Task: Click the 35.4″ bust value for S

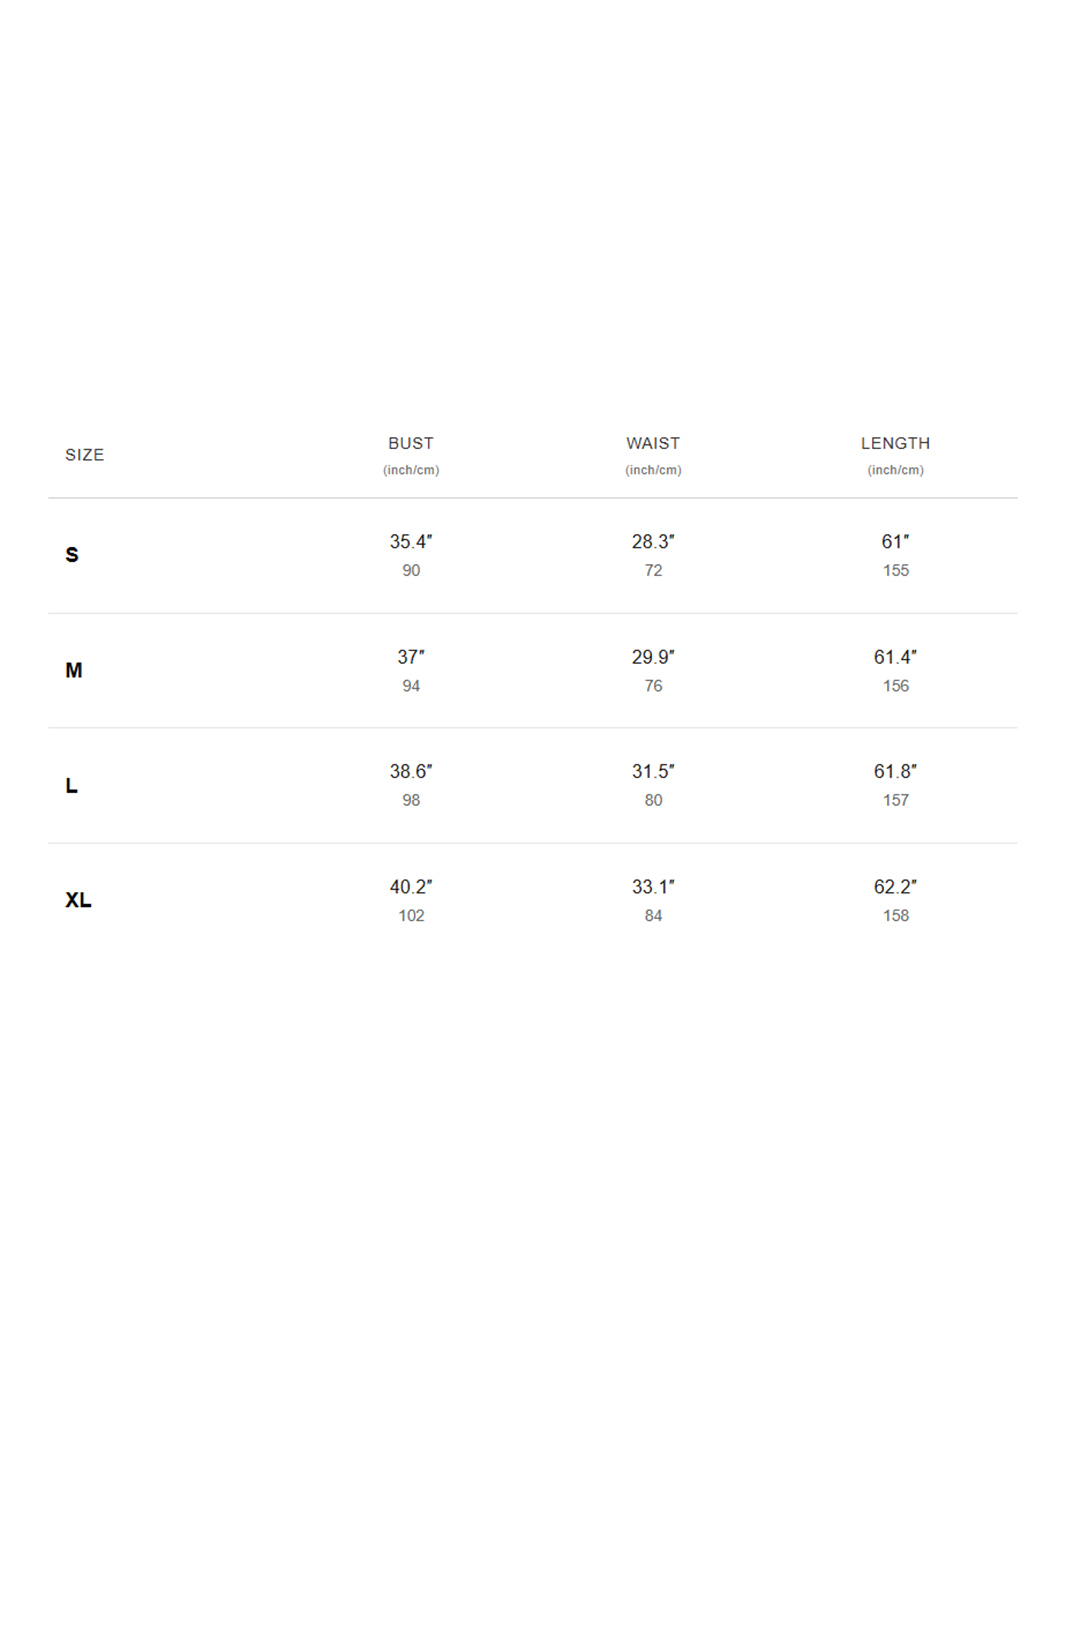Action: click(411, 542)
